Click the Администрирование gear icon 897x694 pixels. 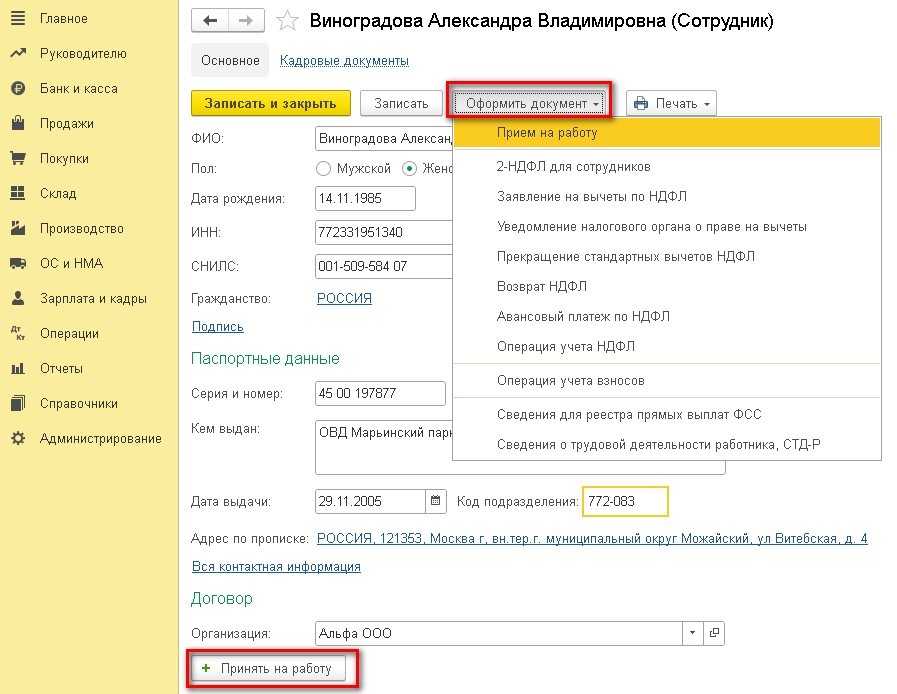click(18, 438)
